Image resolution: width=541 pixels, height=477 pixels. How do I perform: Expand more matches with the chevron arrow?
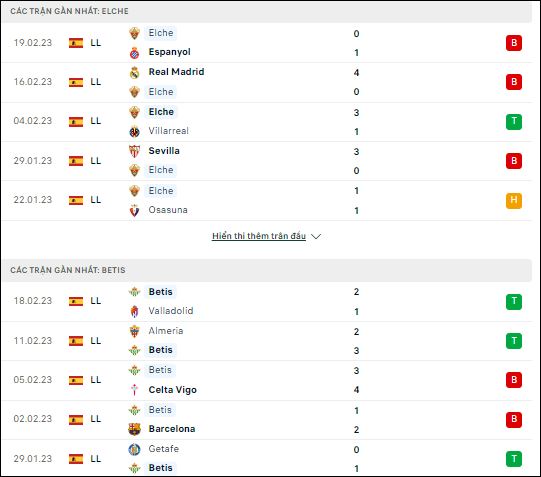pyautogui.click(x=316, y=237)
